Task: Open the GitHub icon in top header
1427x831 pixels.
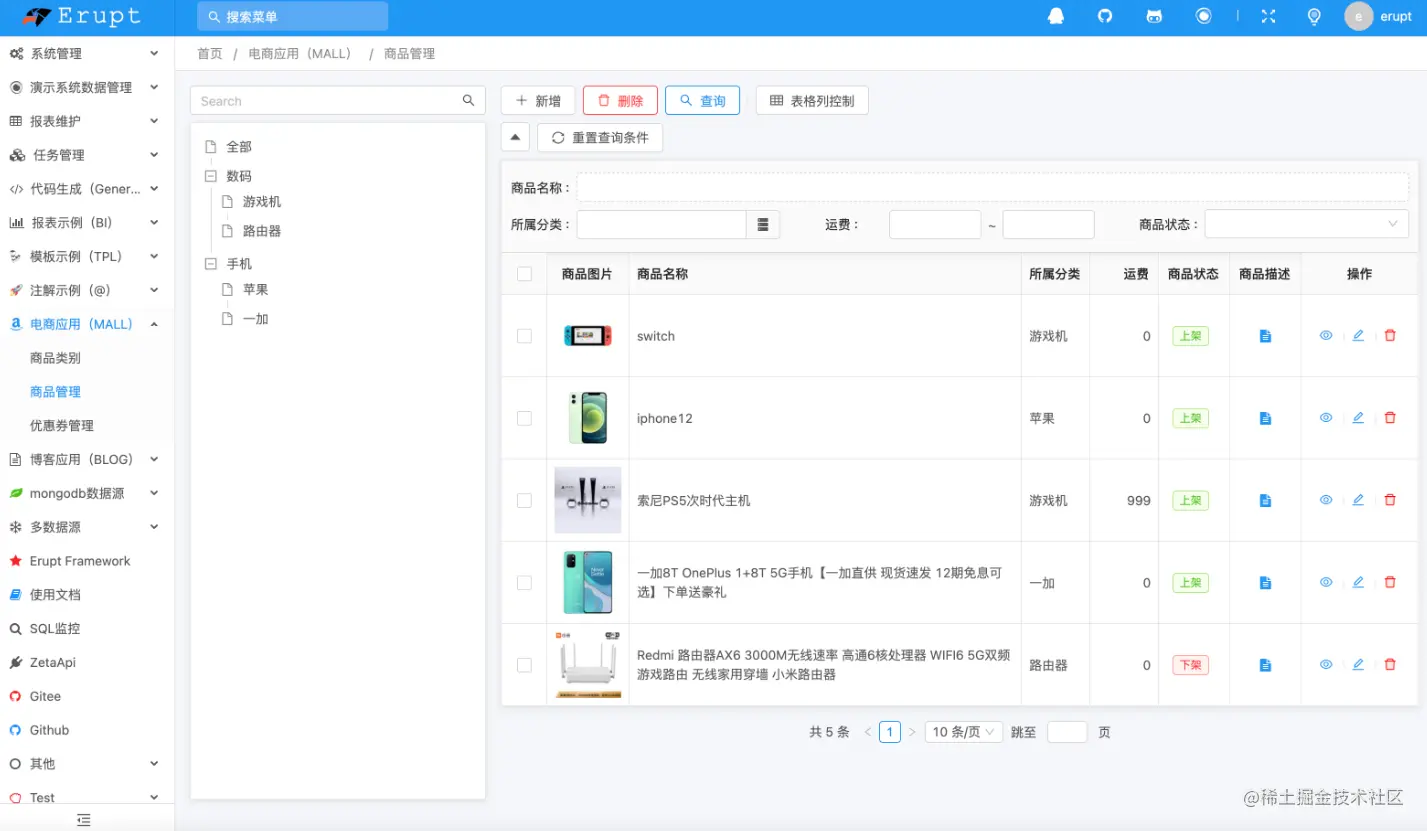Action: [1105, 16]
